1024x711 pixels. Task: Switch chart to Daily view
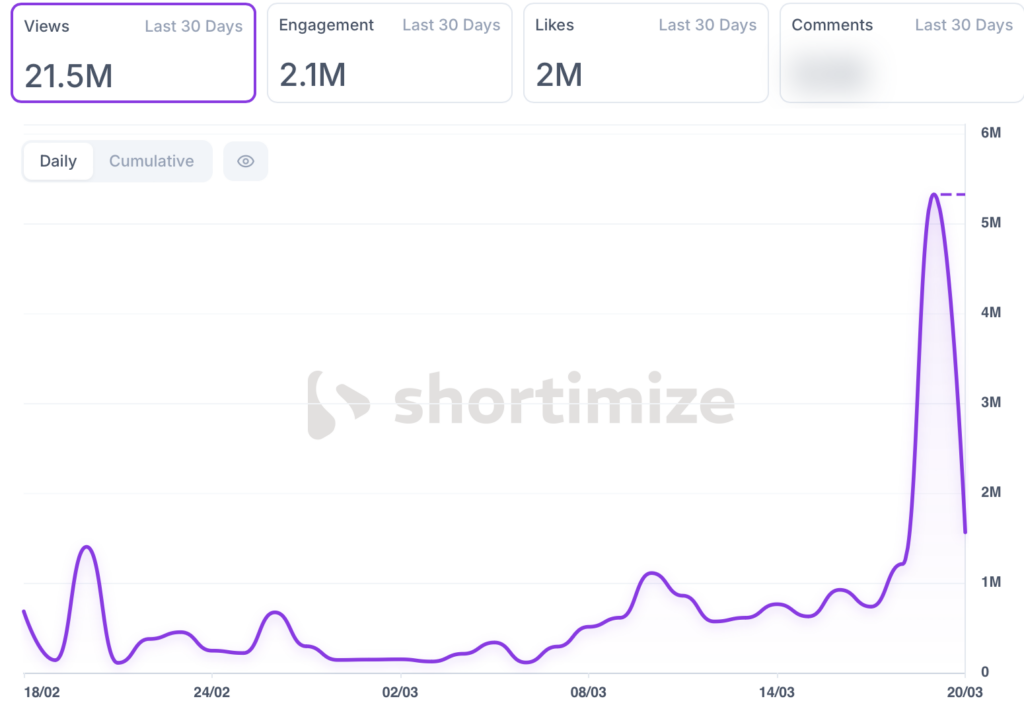point(58,161)
